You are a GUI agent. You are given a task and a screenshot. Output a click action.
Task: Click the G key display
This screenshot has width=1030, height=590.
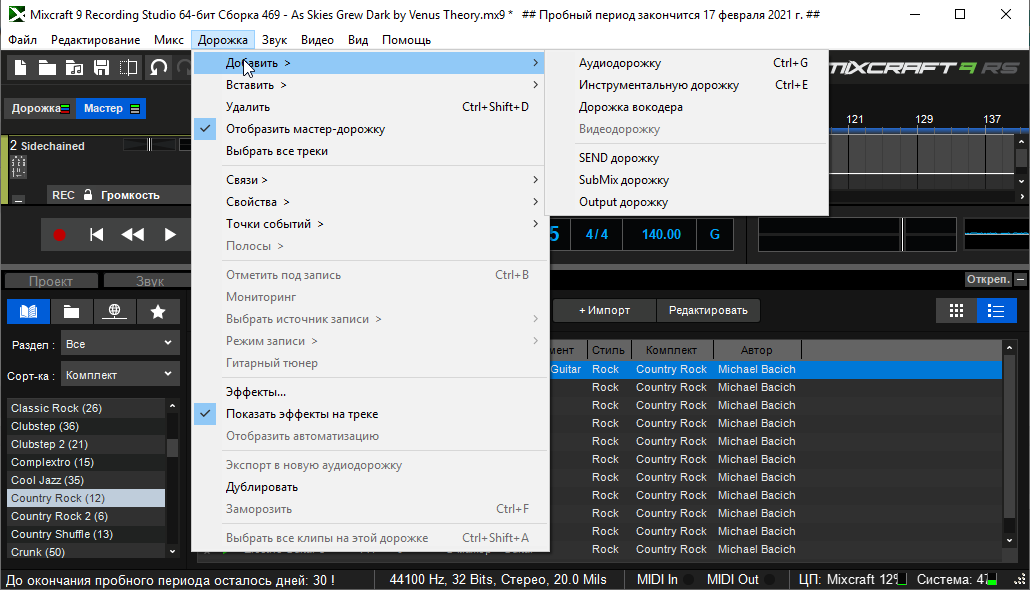click(x=715, y=235)
